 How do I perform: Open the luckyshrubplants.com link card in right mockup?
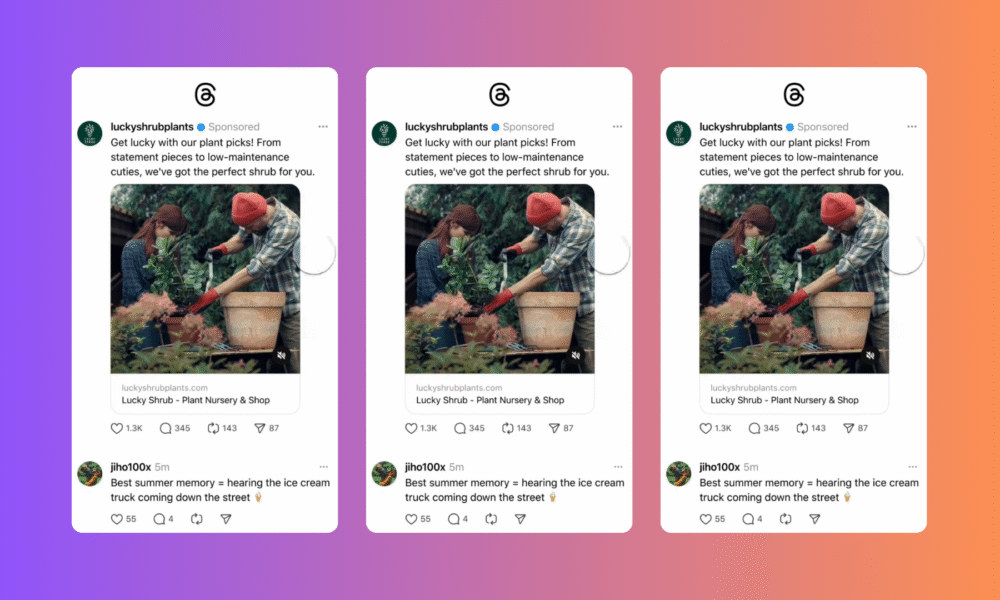click(x=794, y=394)
